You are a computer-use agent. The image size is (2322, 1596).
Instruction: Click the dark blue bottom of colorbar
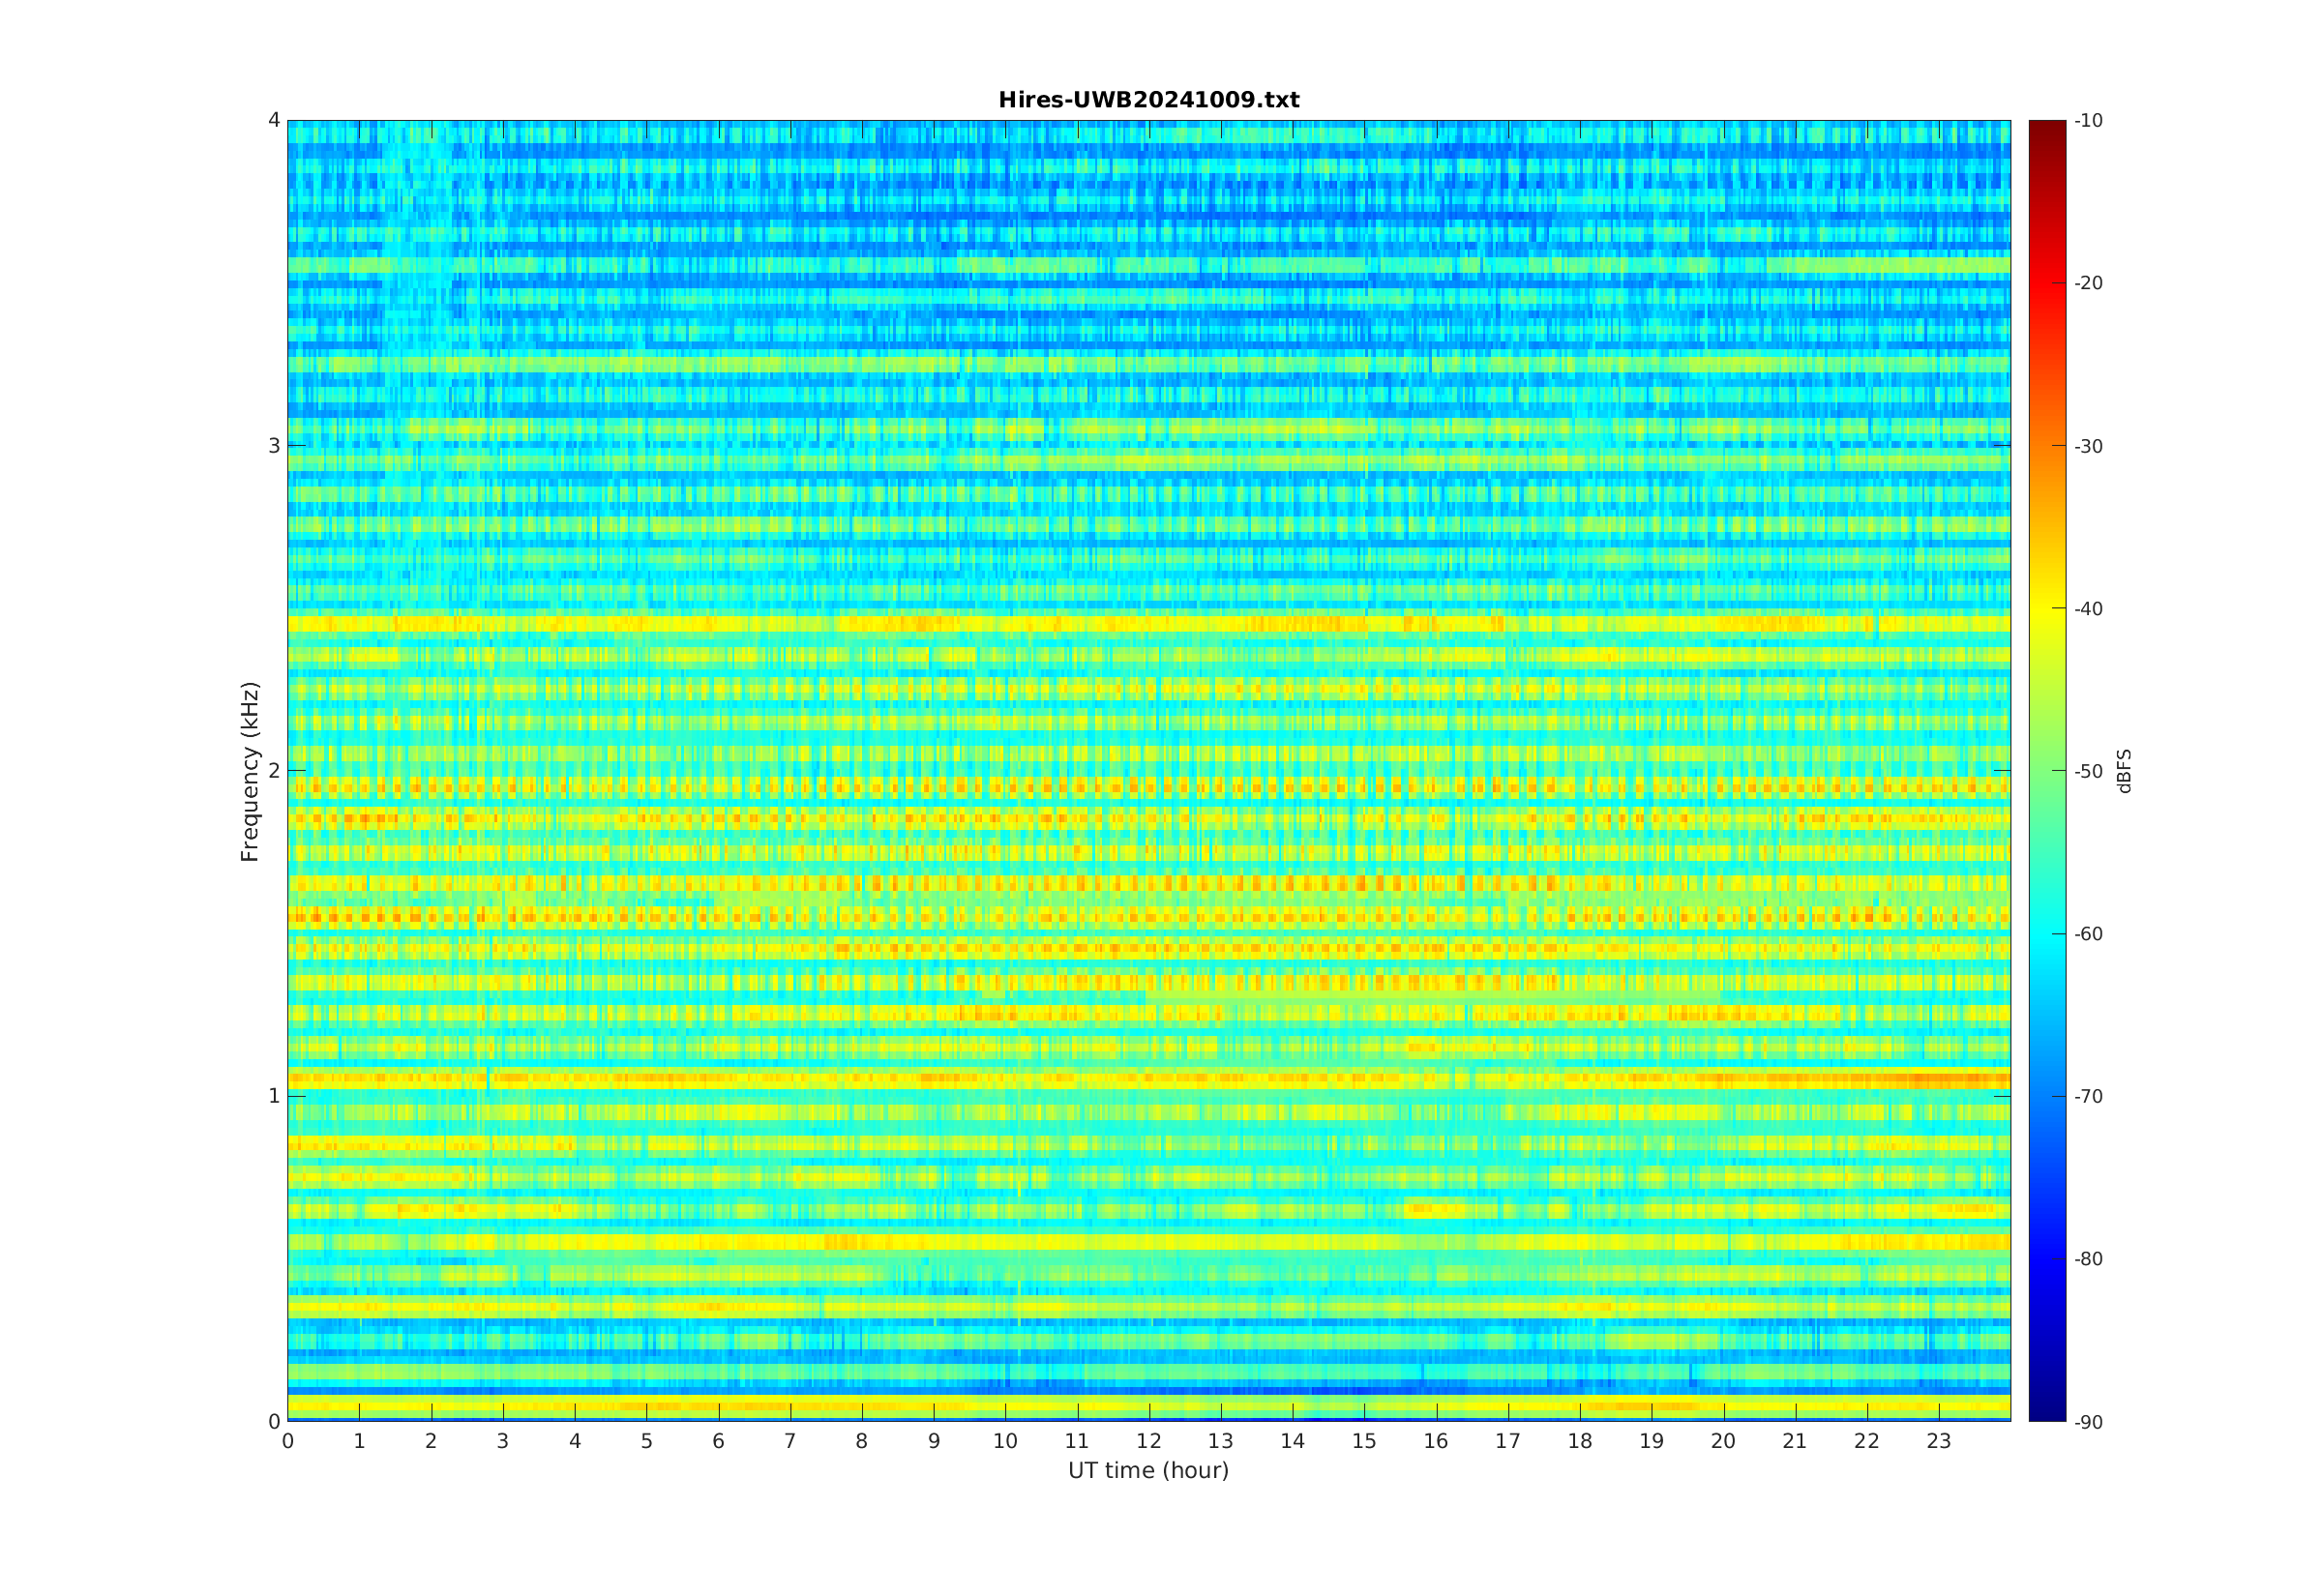point(2046,1412)
